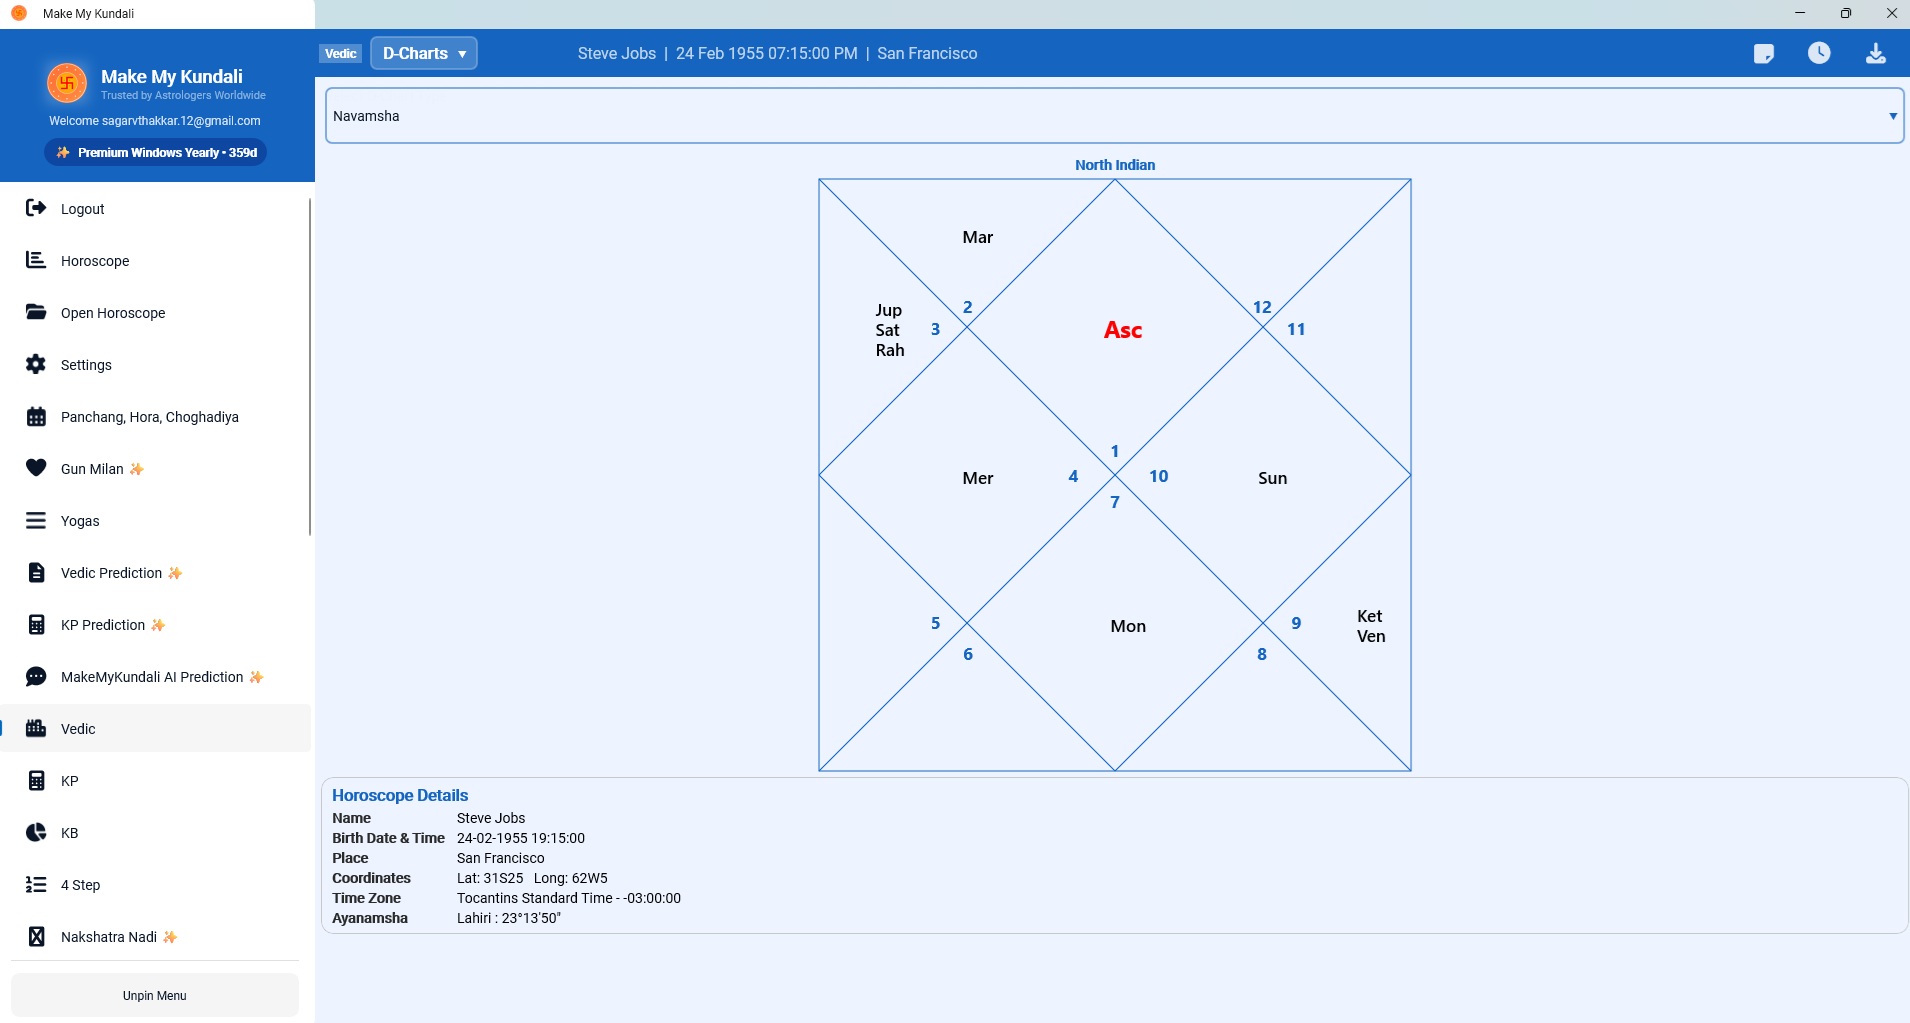Open the Gun Milan menu label
This screenshot has height=1023, width=1910.
pos(92,469)
